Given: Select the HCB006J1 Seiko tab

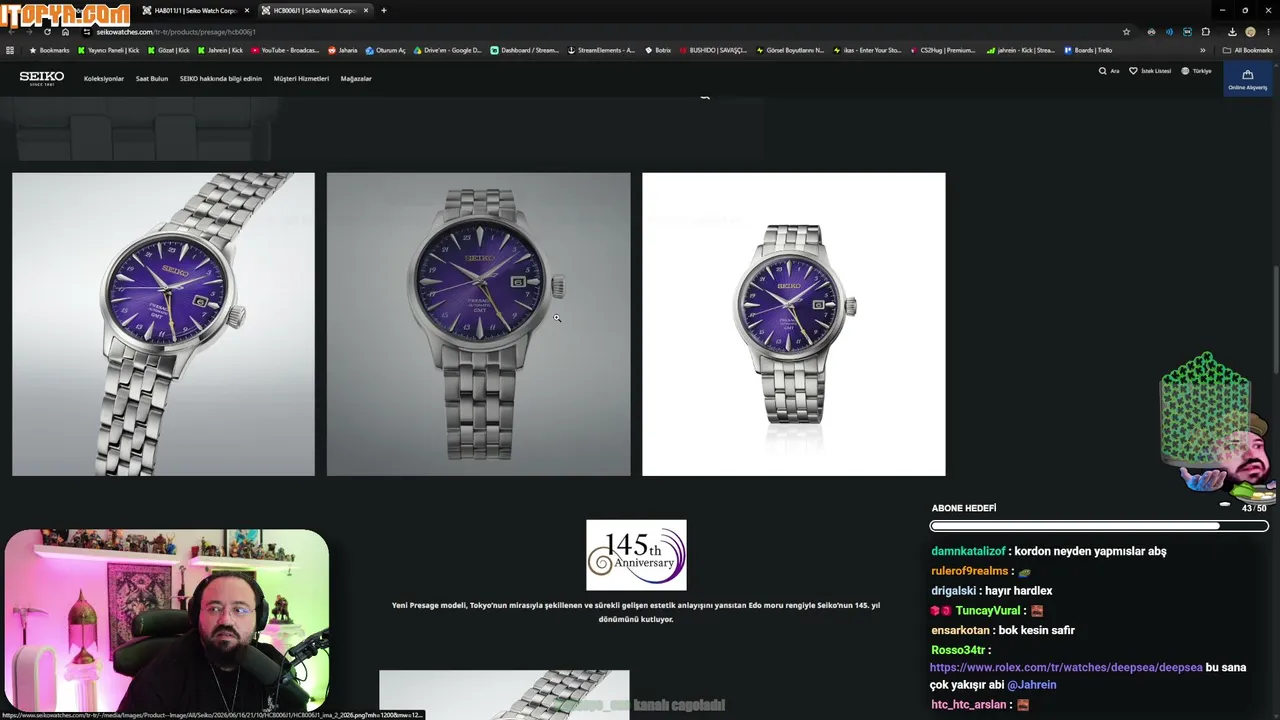Looking at the screenshot, I should click(314, 10).
